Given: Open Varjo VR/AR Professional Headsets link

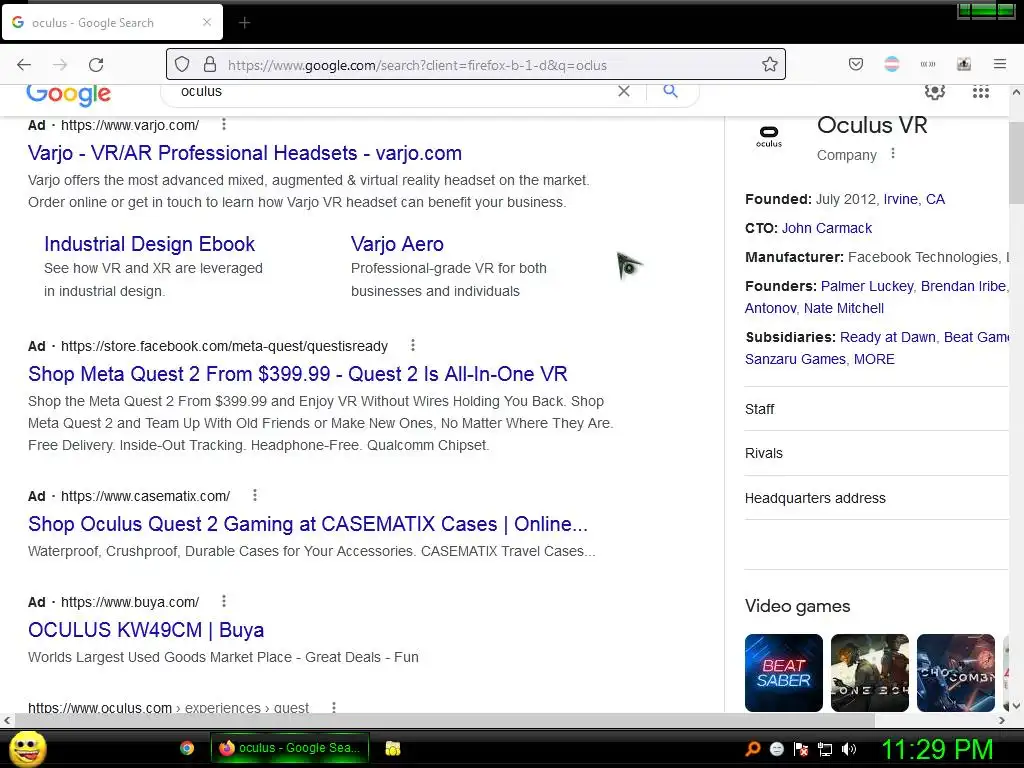Looking at the screenshot, I should pyautogui.click(x=245, y=153).
